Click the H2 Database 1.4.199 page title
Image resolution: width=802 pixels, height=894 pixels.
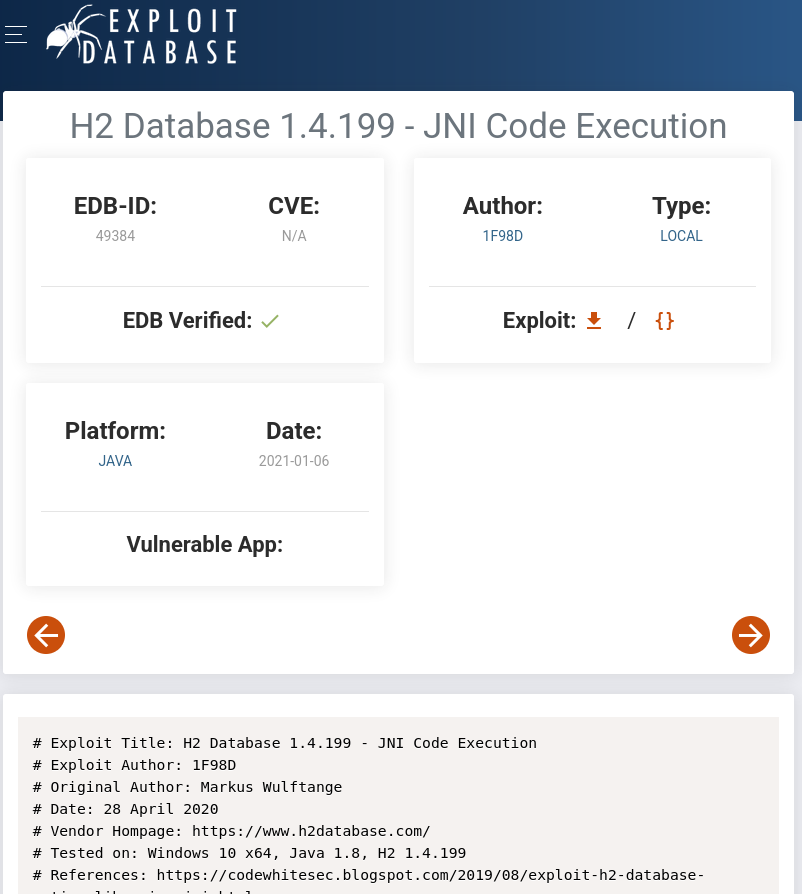[398, 125]
